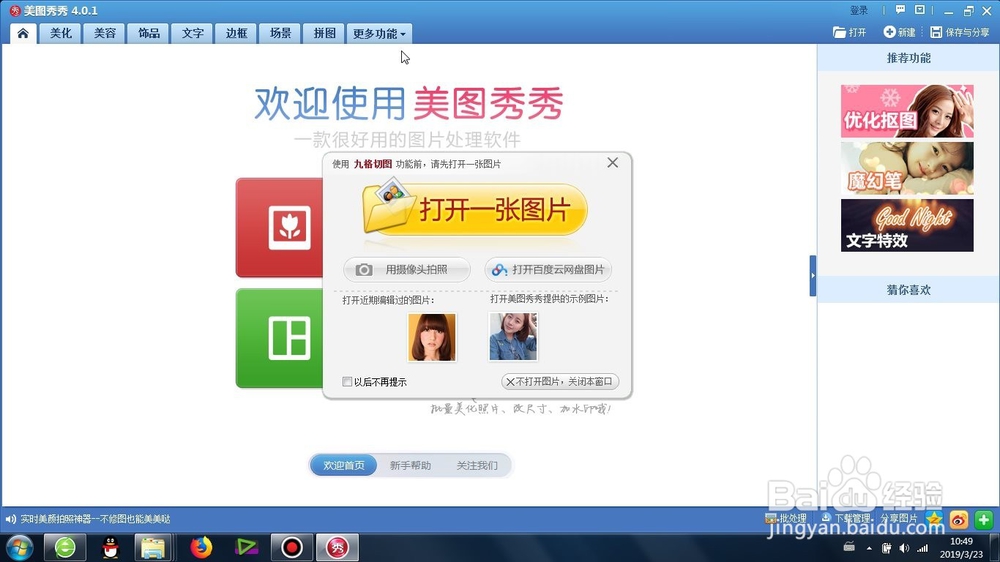Click the red flower picture tile
Image resolution: width=1000 pixels, height=562 pixels.
(x=280, y=227)
